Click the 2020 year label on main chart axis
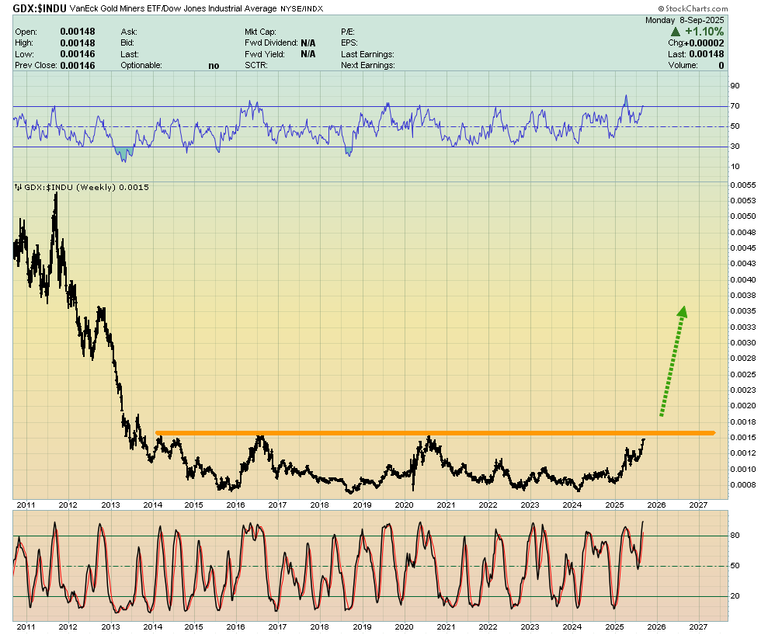768x634 pixels. point(403,505)
